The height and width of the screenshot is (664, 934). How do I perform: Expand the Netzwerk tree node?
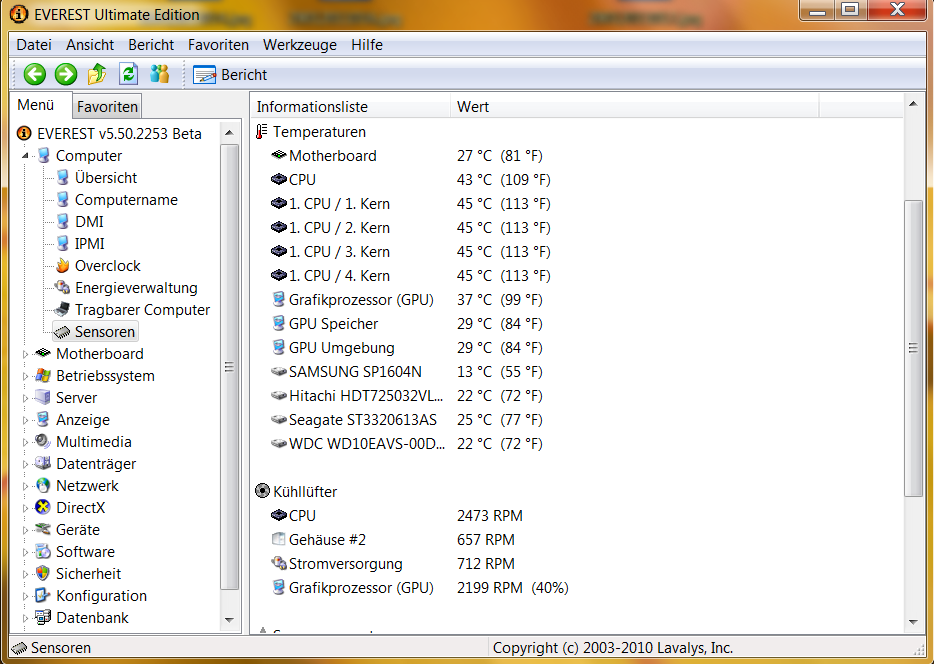click(x=25, y=487)
